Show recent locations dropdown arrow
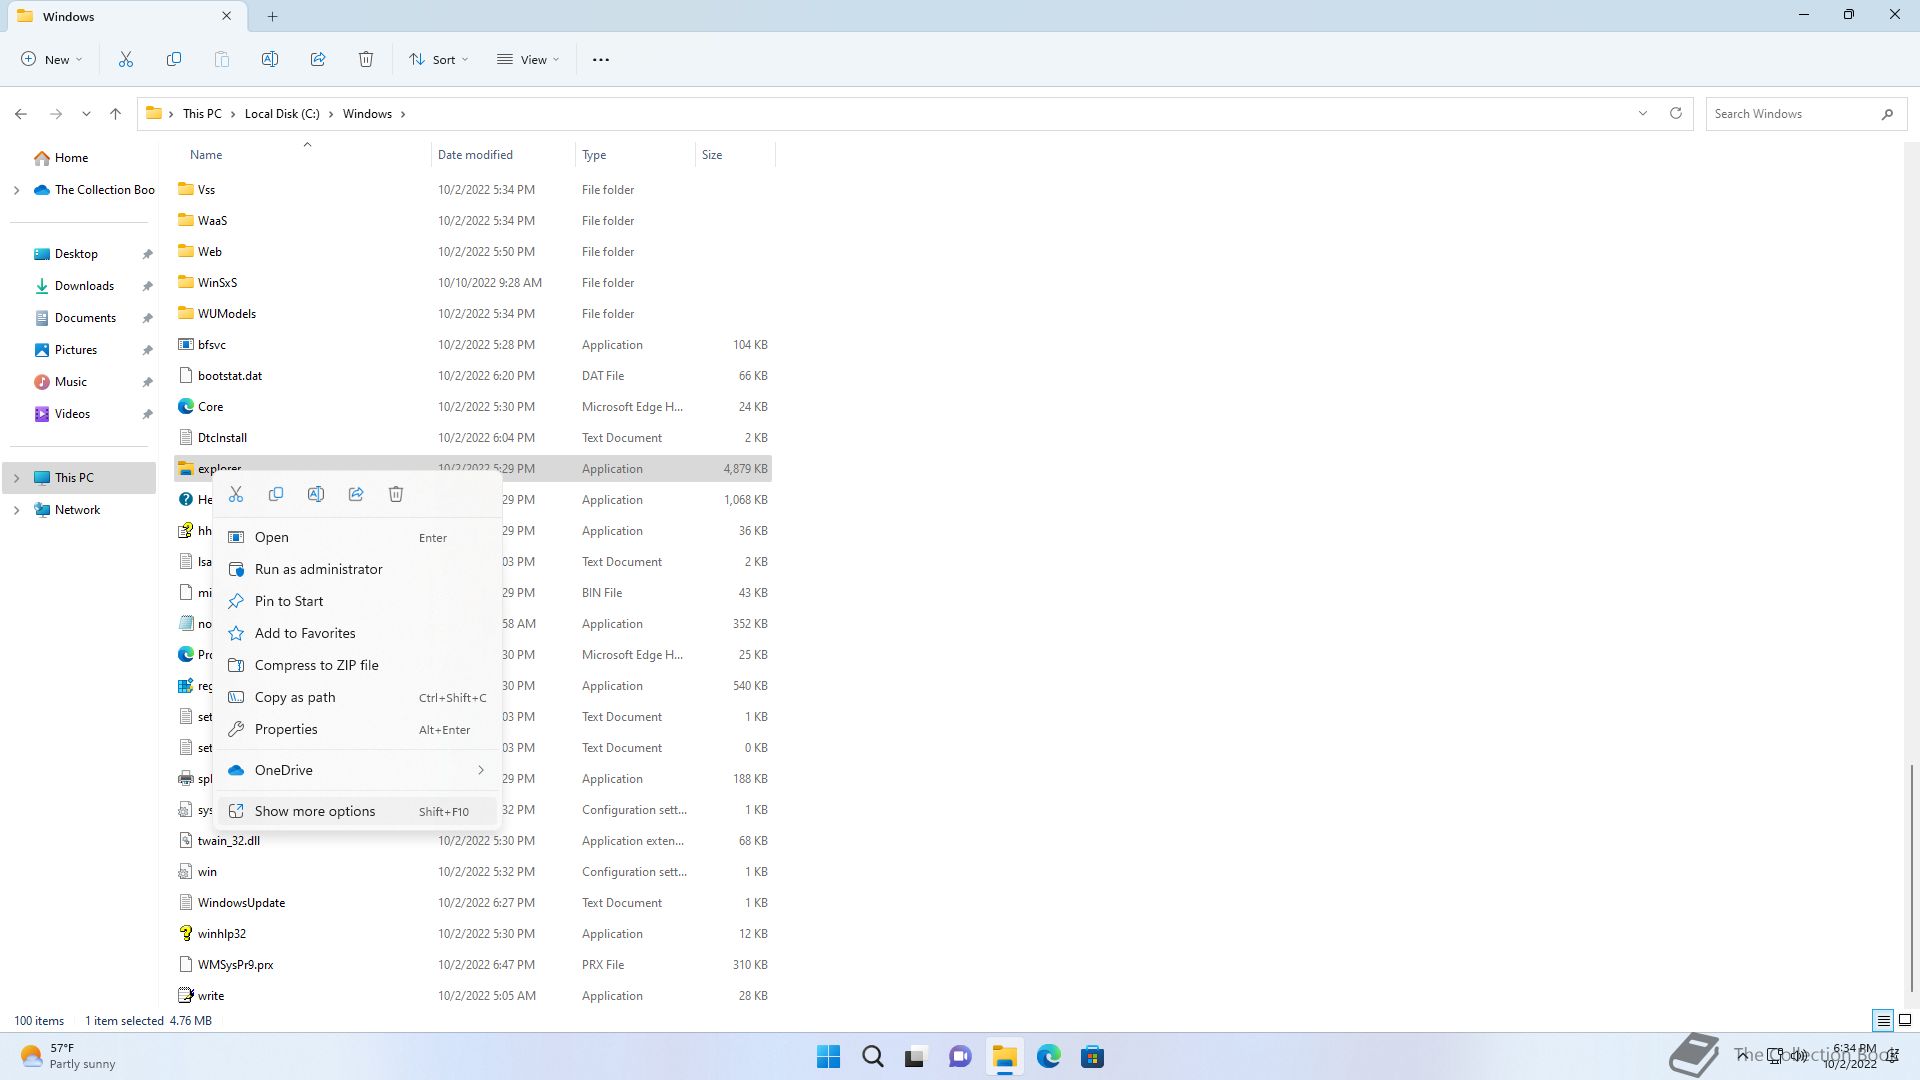Screen dimensions: 1920x1080 (87, 114)
